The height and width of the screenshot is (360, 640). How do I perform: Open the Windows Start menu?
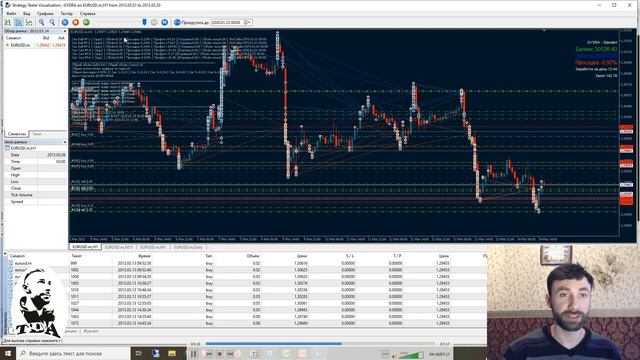point(8,353)
